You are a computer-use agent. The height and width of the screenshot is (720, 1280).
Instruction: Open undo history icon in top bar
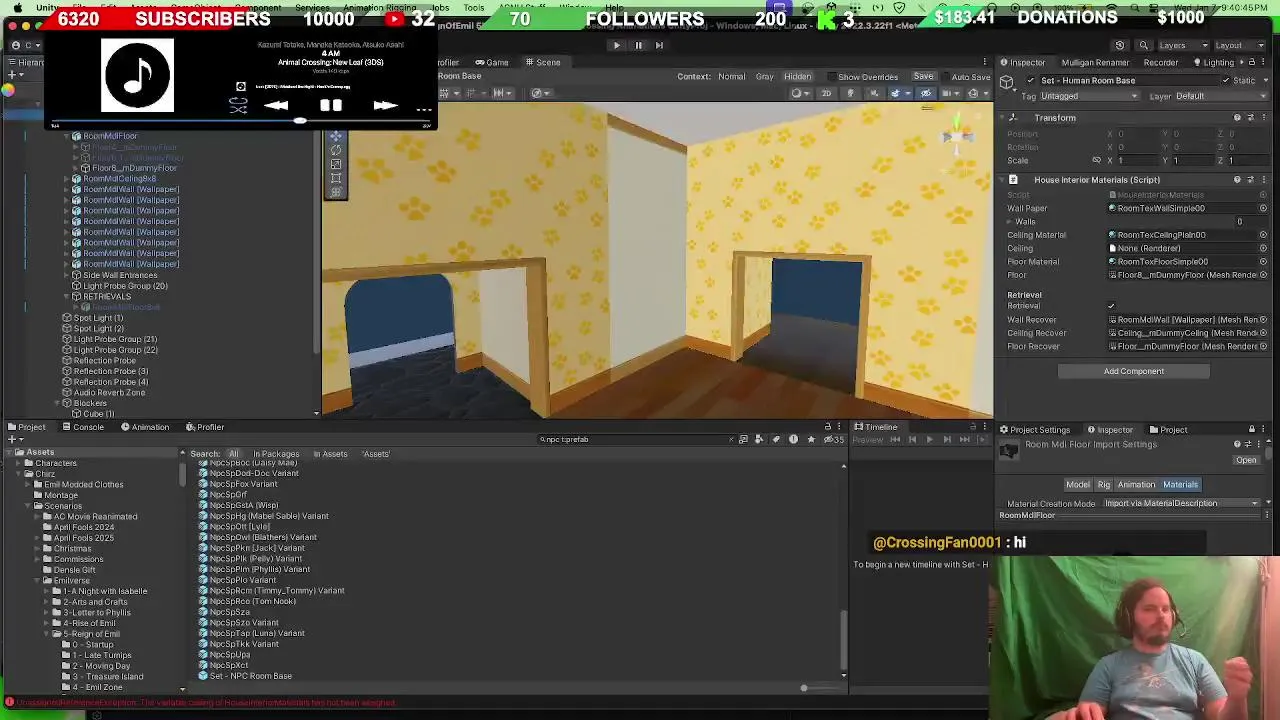pyautogui.click(x=1119, y=45)
